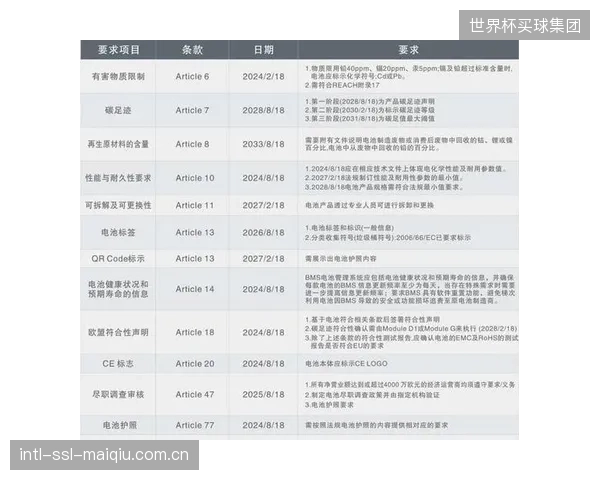Click the 需展示出电池护照内容 requirement text
The height and width of the screenshot is (480, 600).
click(341, 259)
